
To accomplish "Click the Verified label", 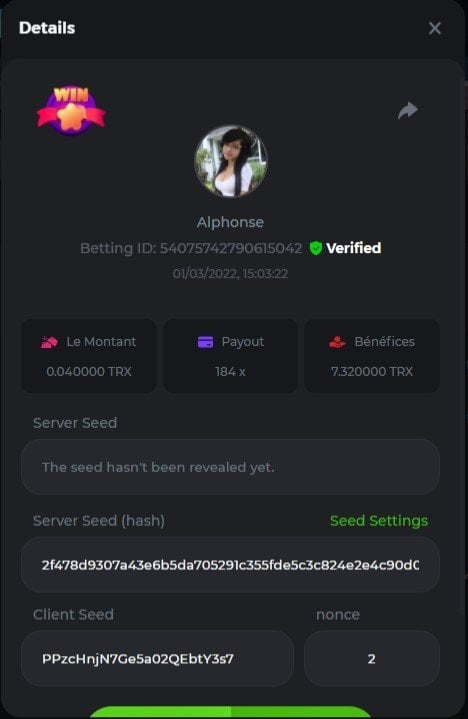I will 353,248.
